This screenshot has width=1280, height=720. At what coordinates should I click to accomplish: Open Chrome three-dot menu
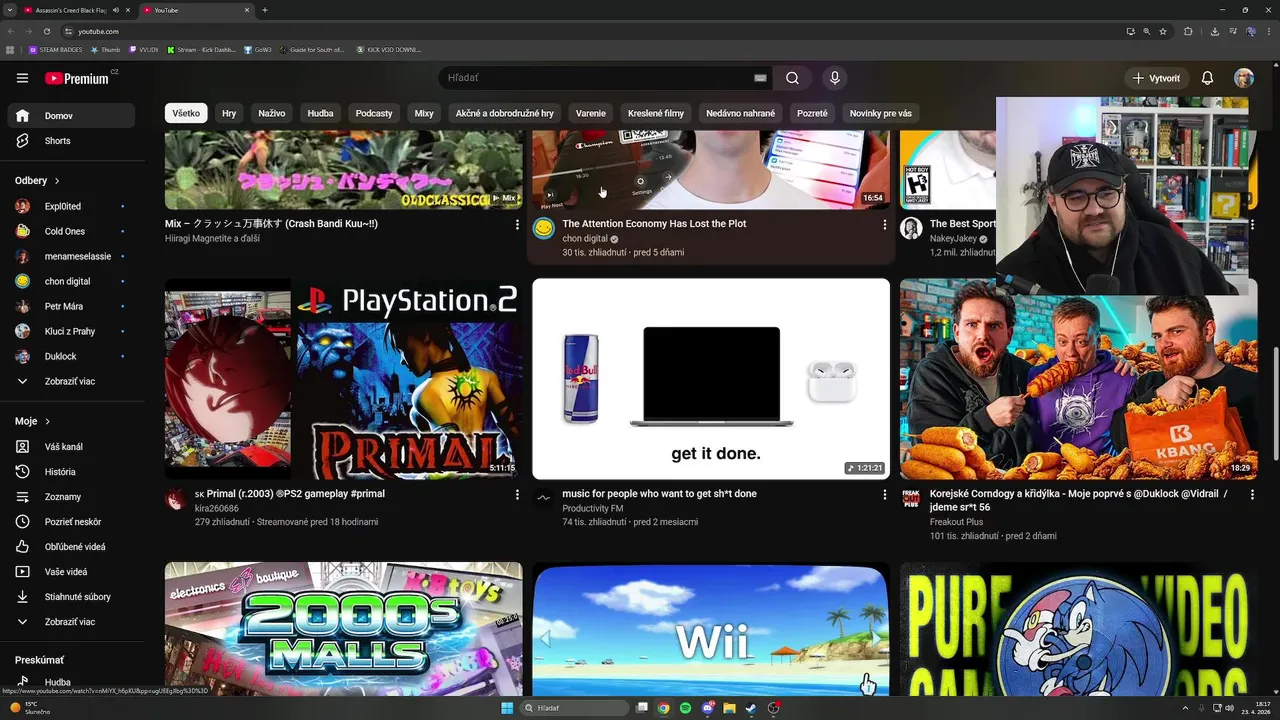pyautogui.click(x=1267, y=31)
